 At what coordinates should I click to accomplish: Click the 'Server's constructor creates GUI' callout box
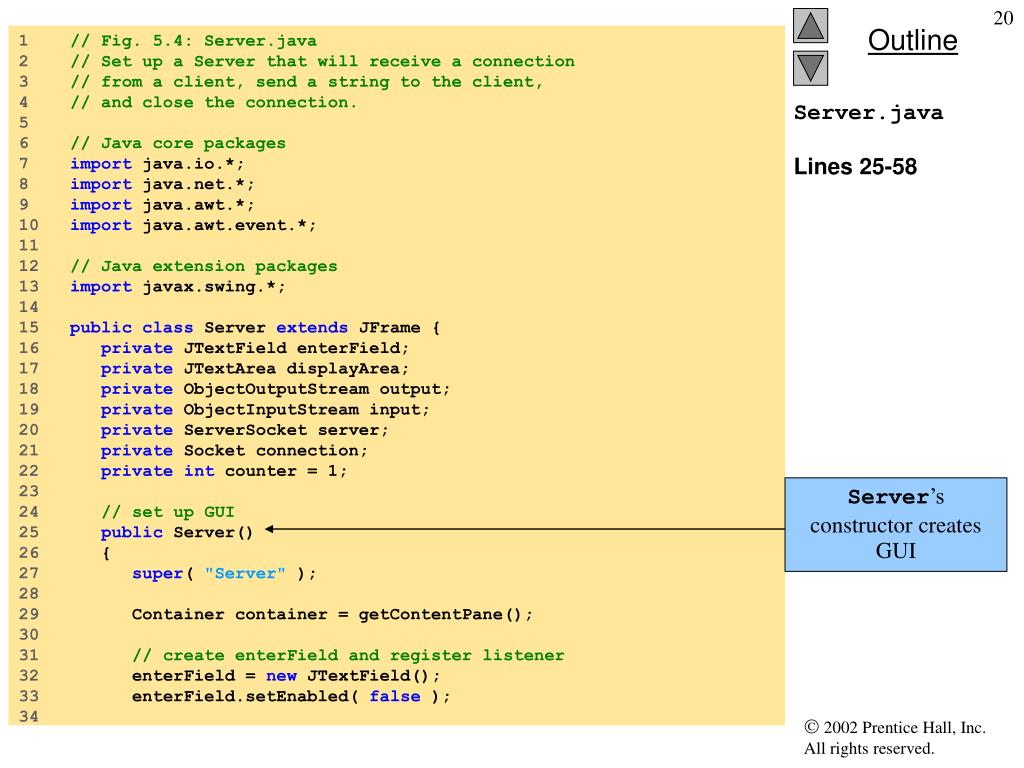[x=895, y=524]
